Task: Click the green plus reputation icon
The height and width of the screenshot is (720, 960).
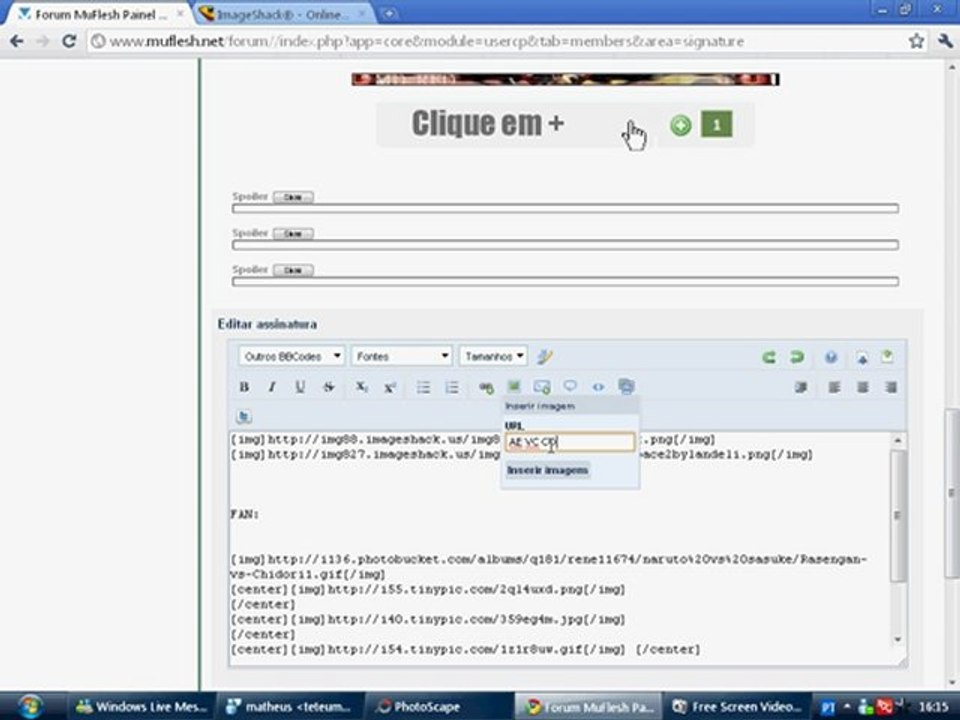Action: point(680,126)
